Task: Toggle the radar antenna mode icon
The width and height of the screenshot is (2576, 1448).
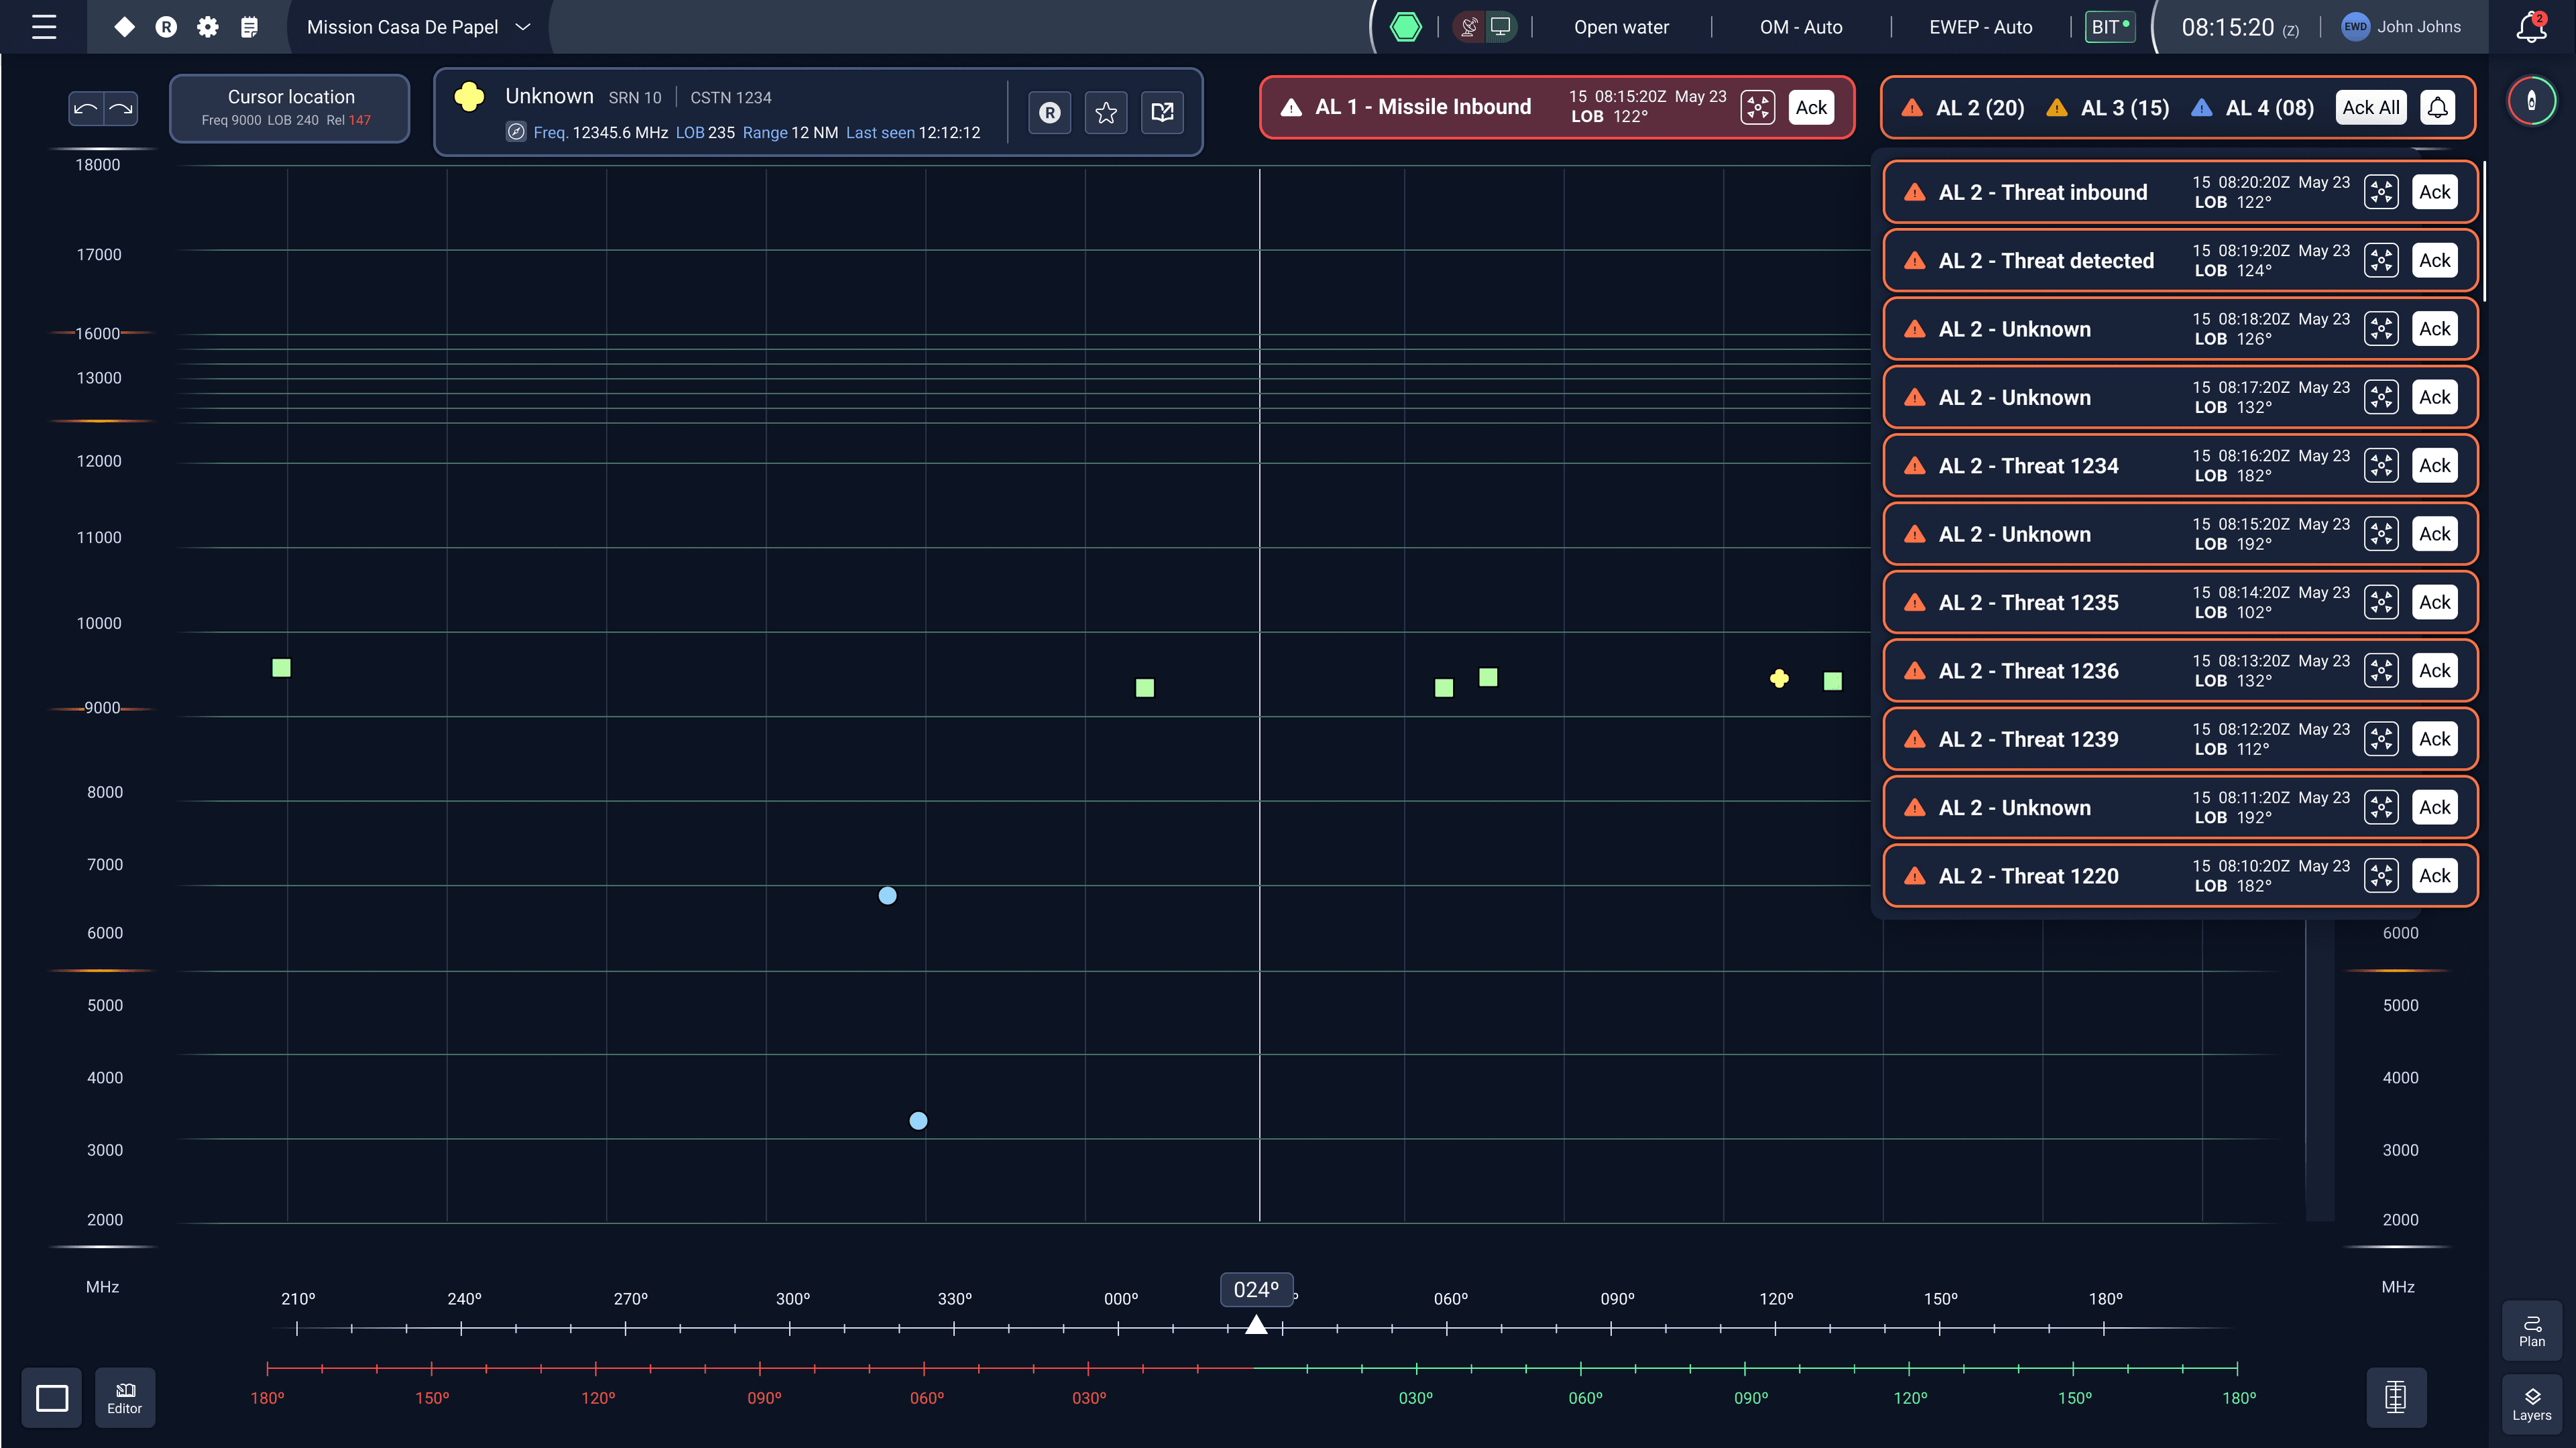Action: (x=1469, y=27)
